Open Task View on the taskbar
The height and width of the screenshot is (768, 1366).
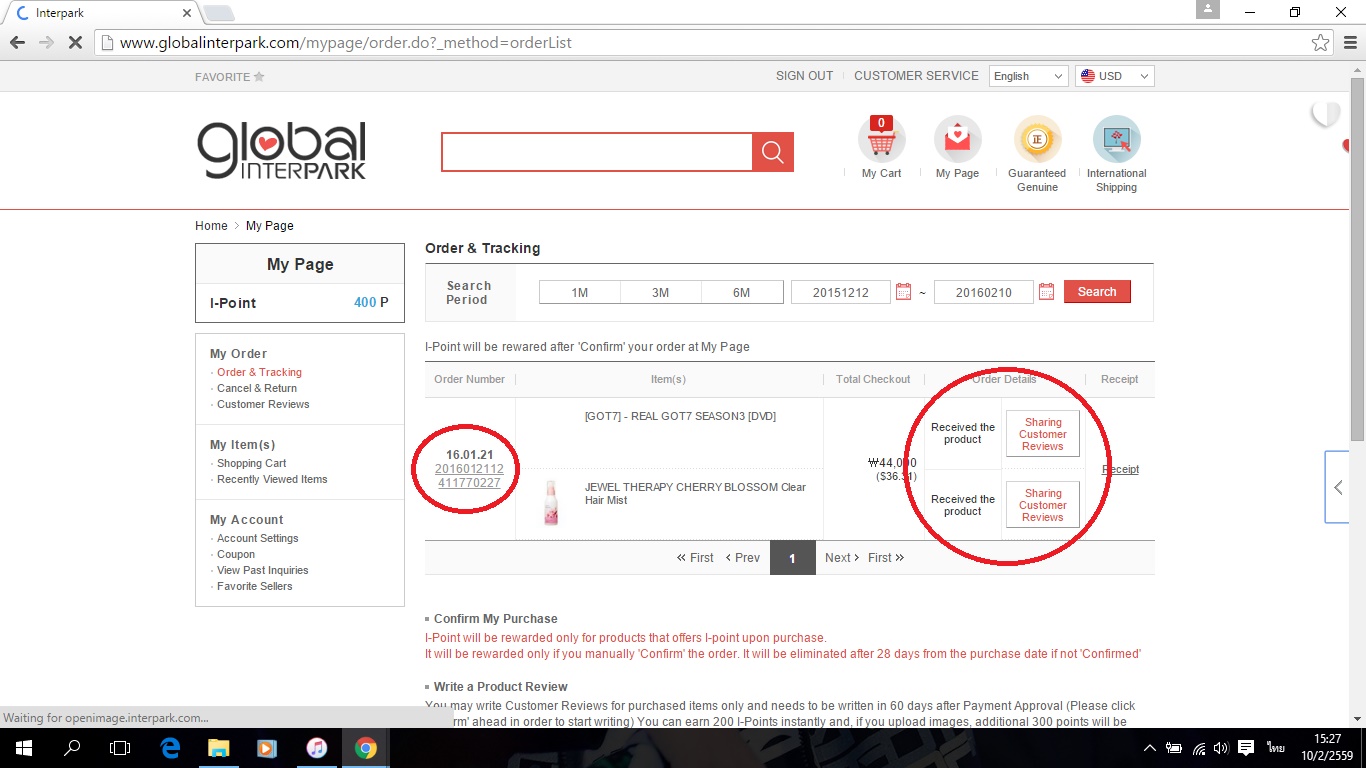(x=120, y=748)
